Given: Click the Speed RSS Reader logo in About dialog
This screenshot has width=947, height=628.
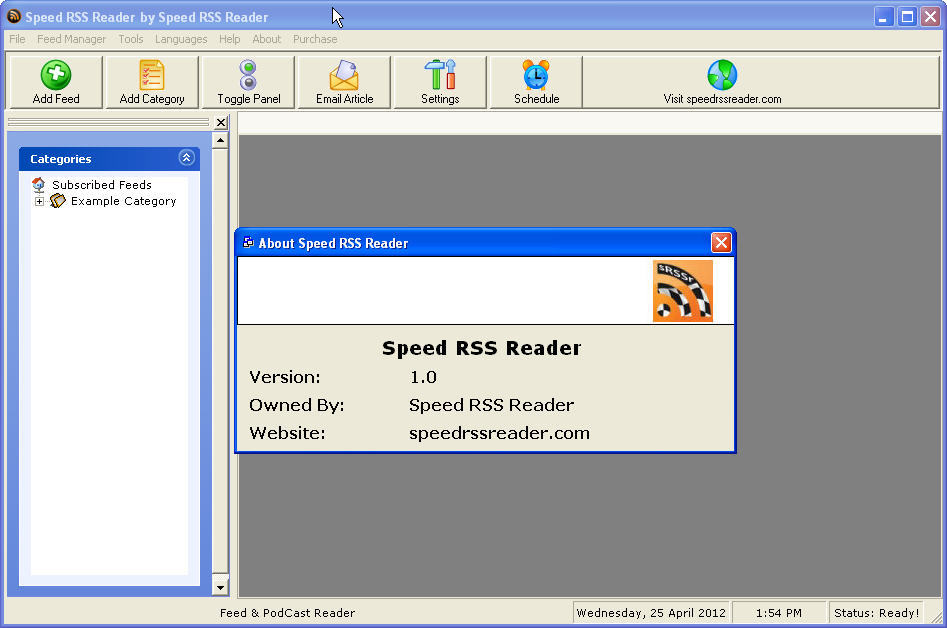Looking at the screenshot, I should (x=683, y=291).
